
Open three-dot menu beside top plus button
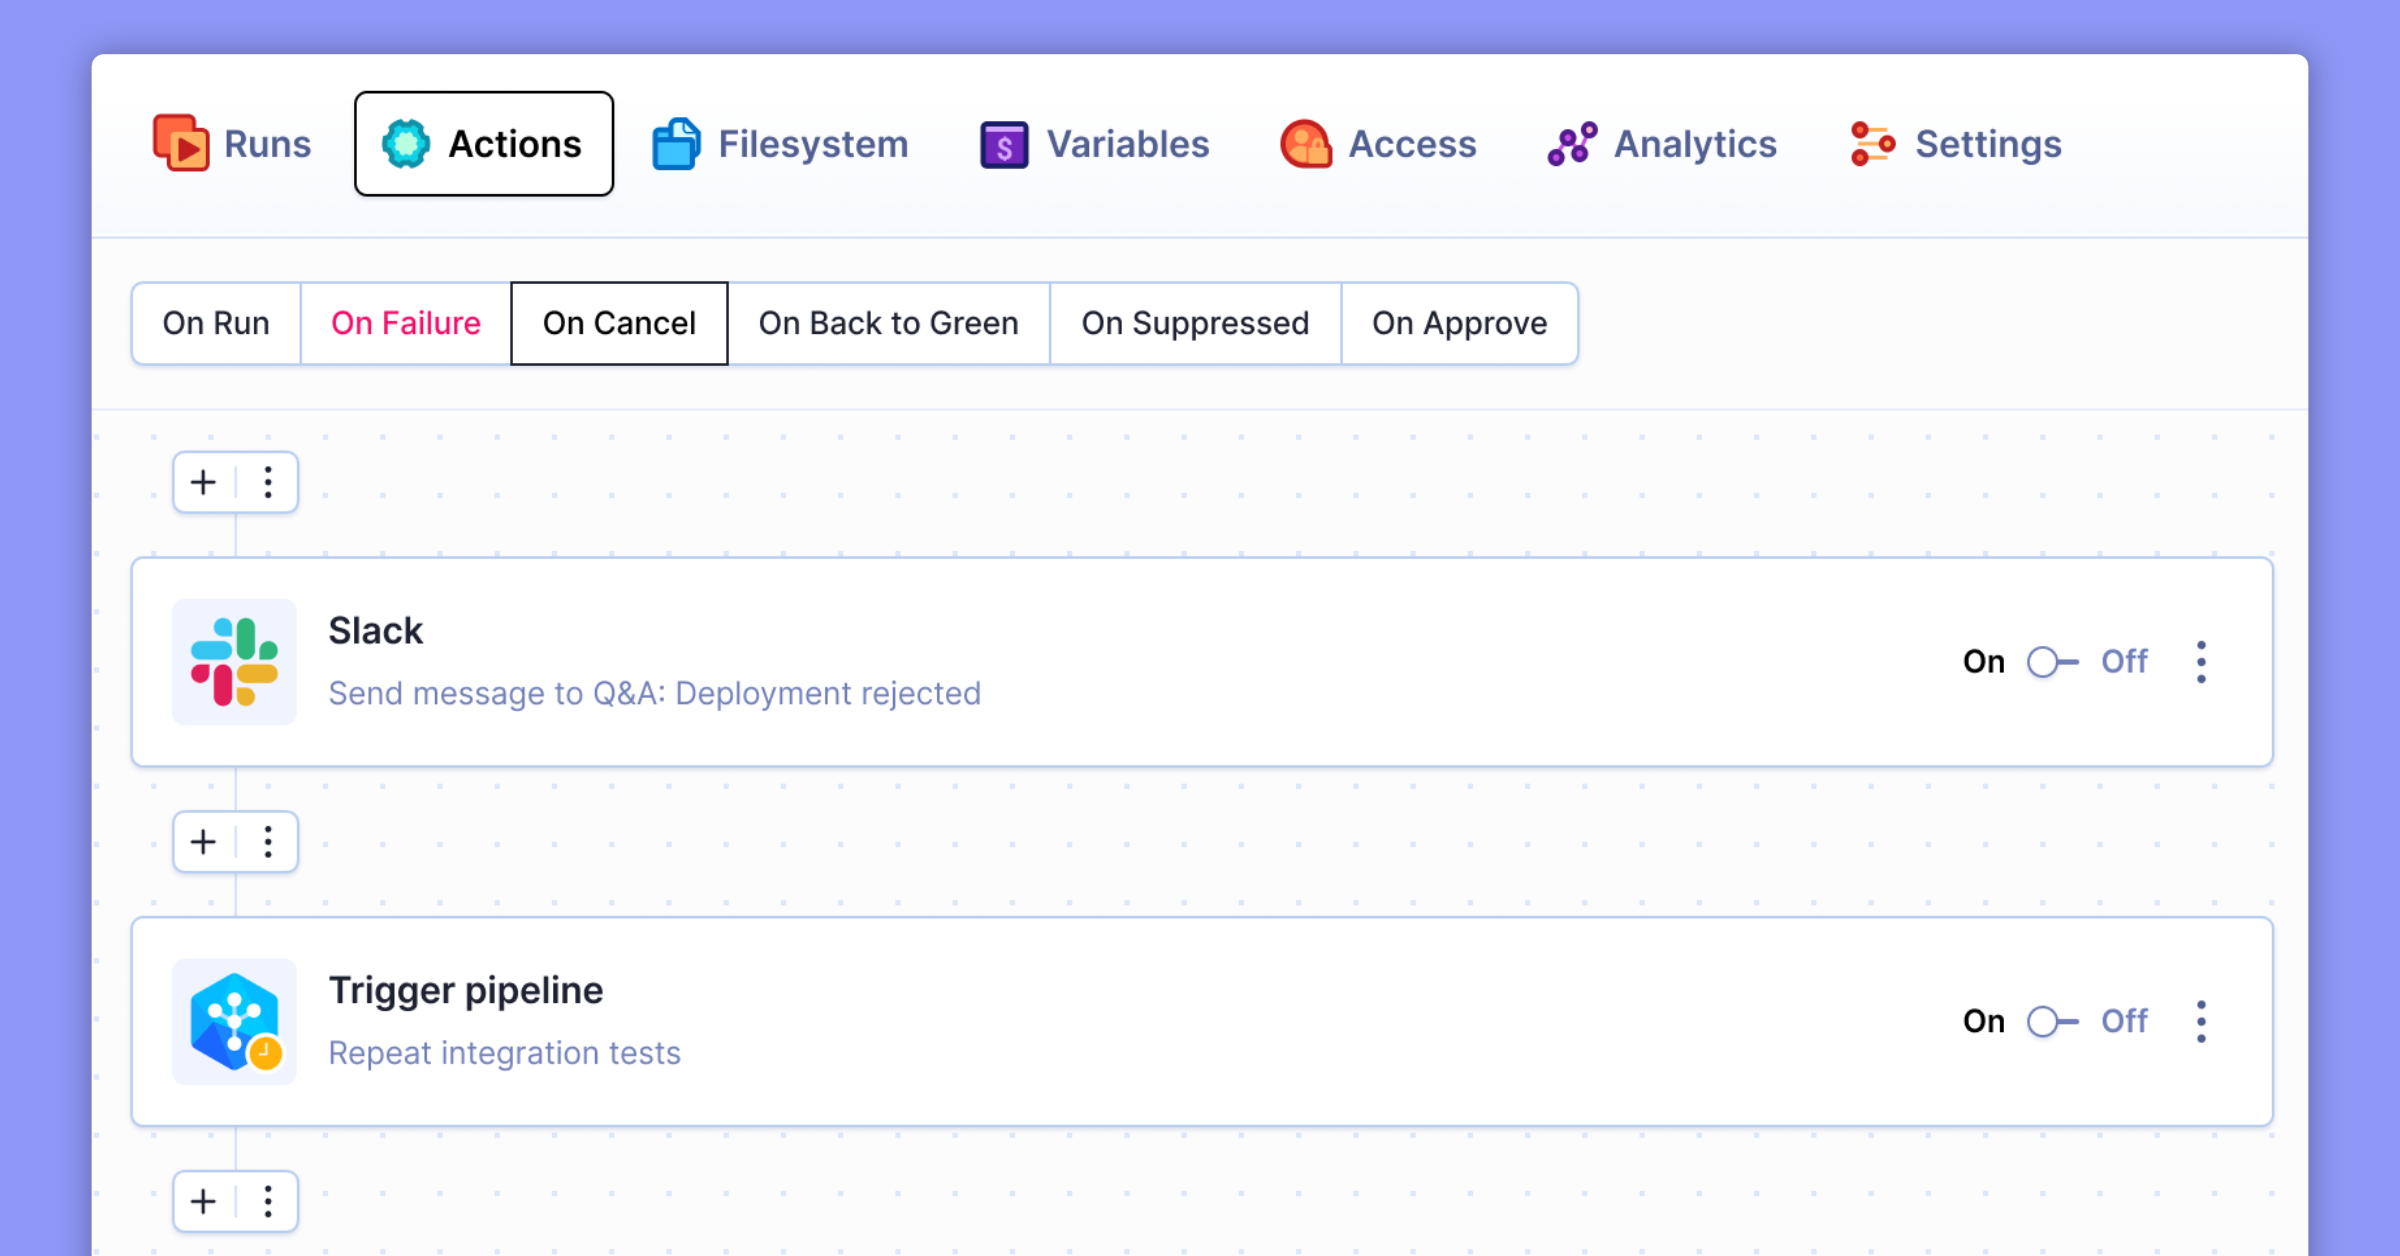268,482
